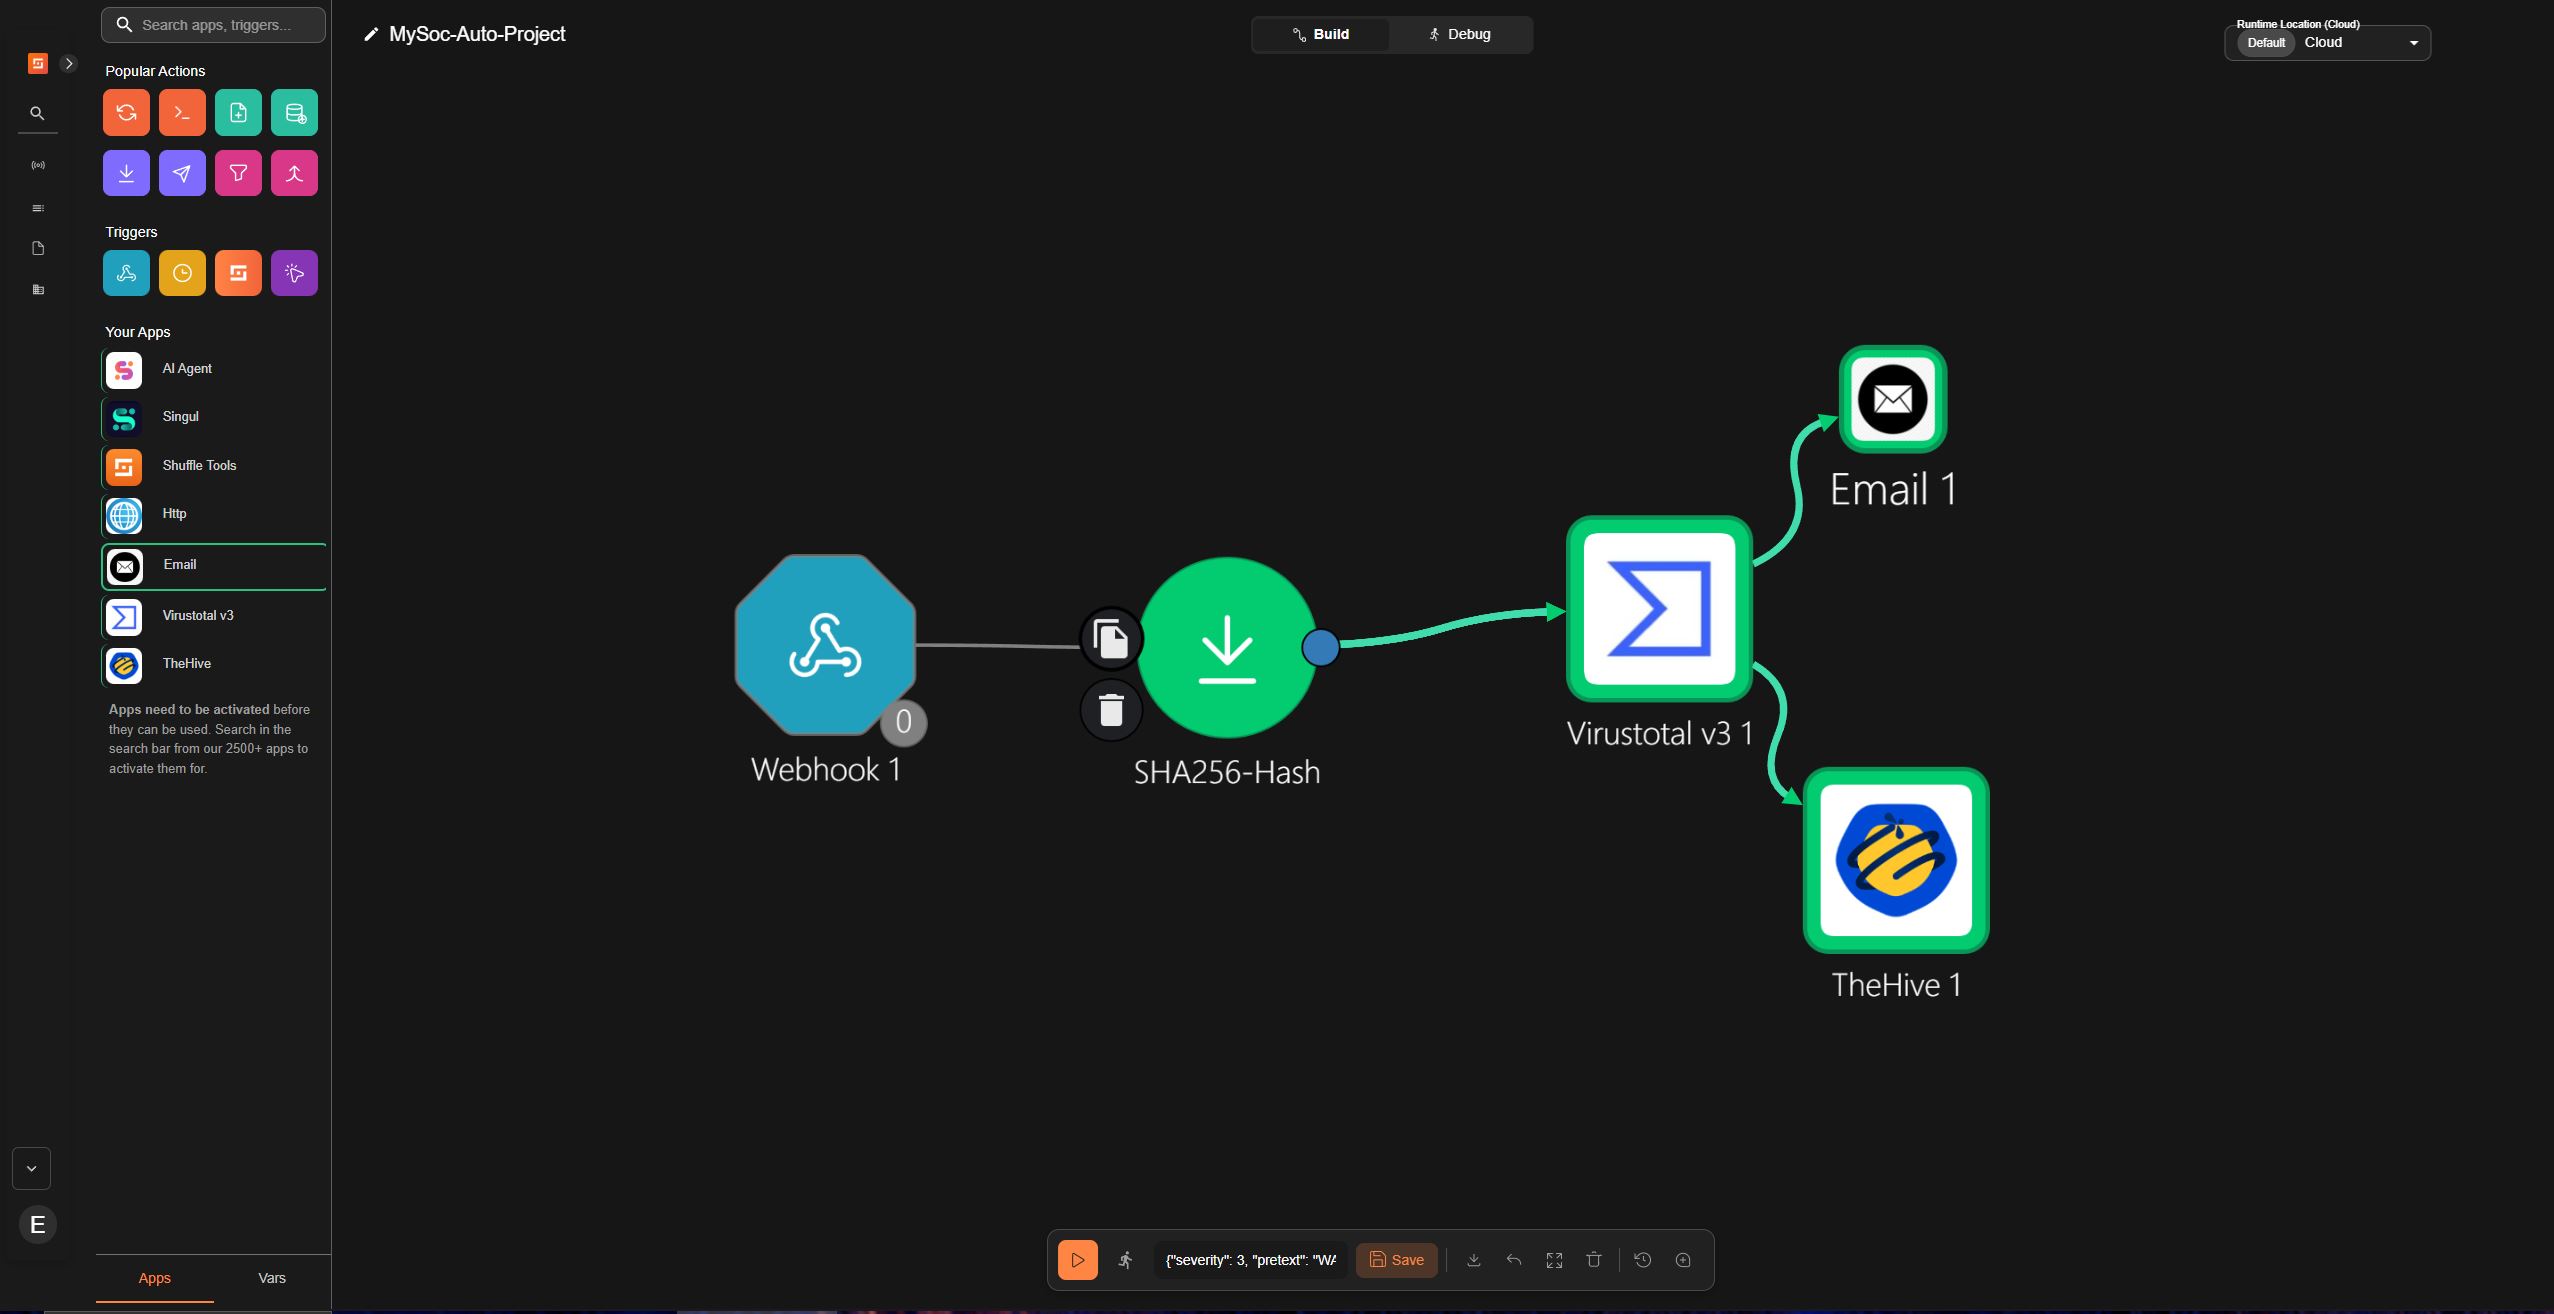Select Virustotal v3 in Your Apps
Image resolution: width=2554 pixels, height=1314 pixels.
coord(214,616)
